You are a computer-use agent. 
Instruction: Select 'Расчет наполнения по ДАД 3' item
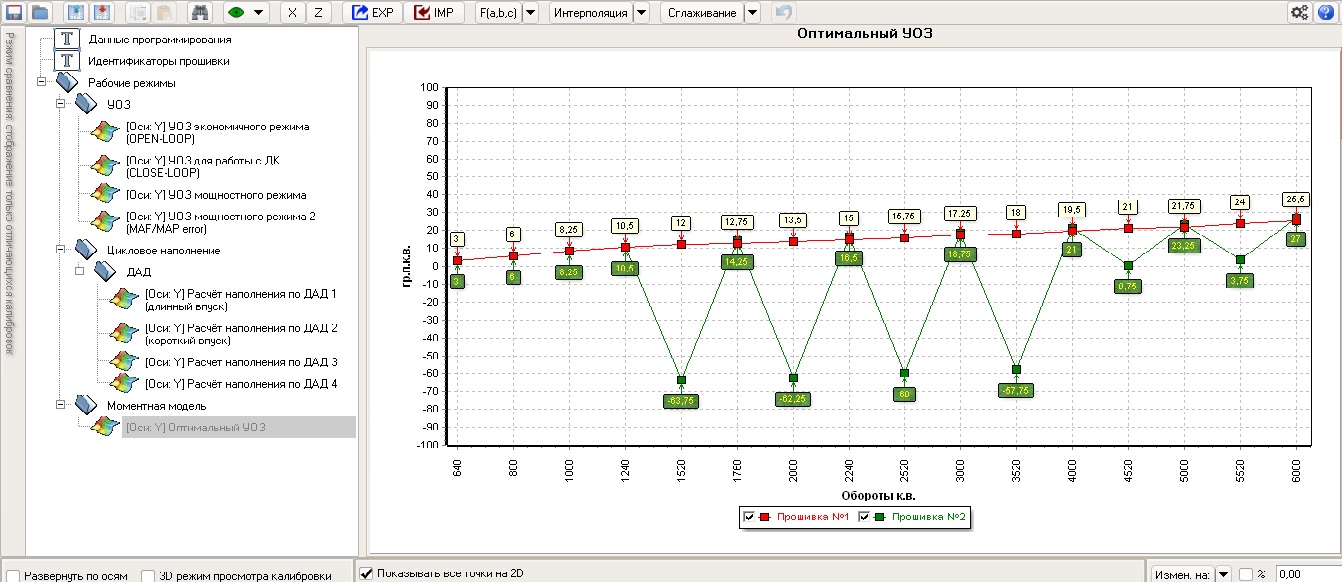[x=241, y=362]
